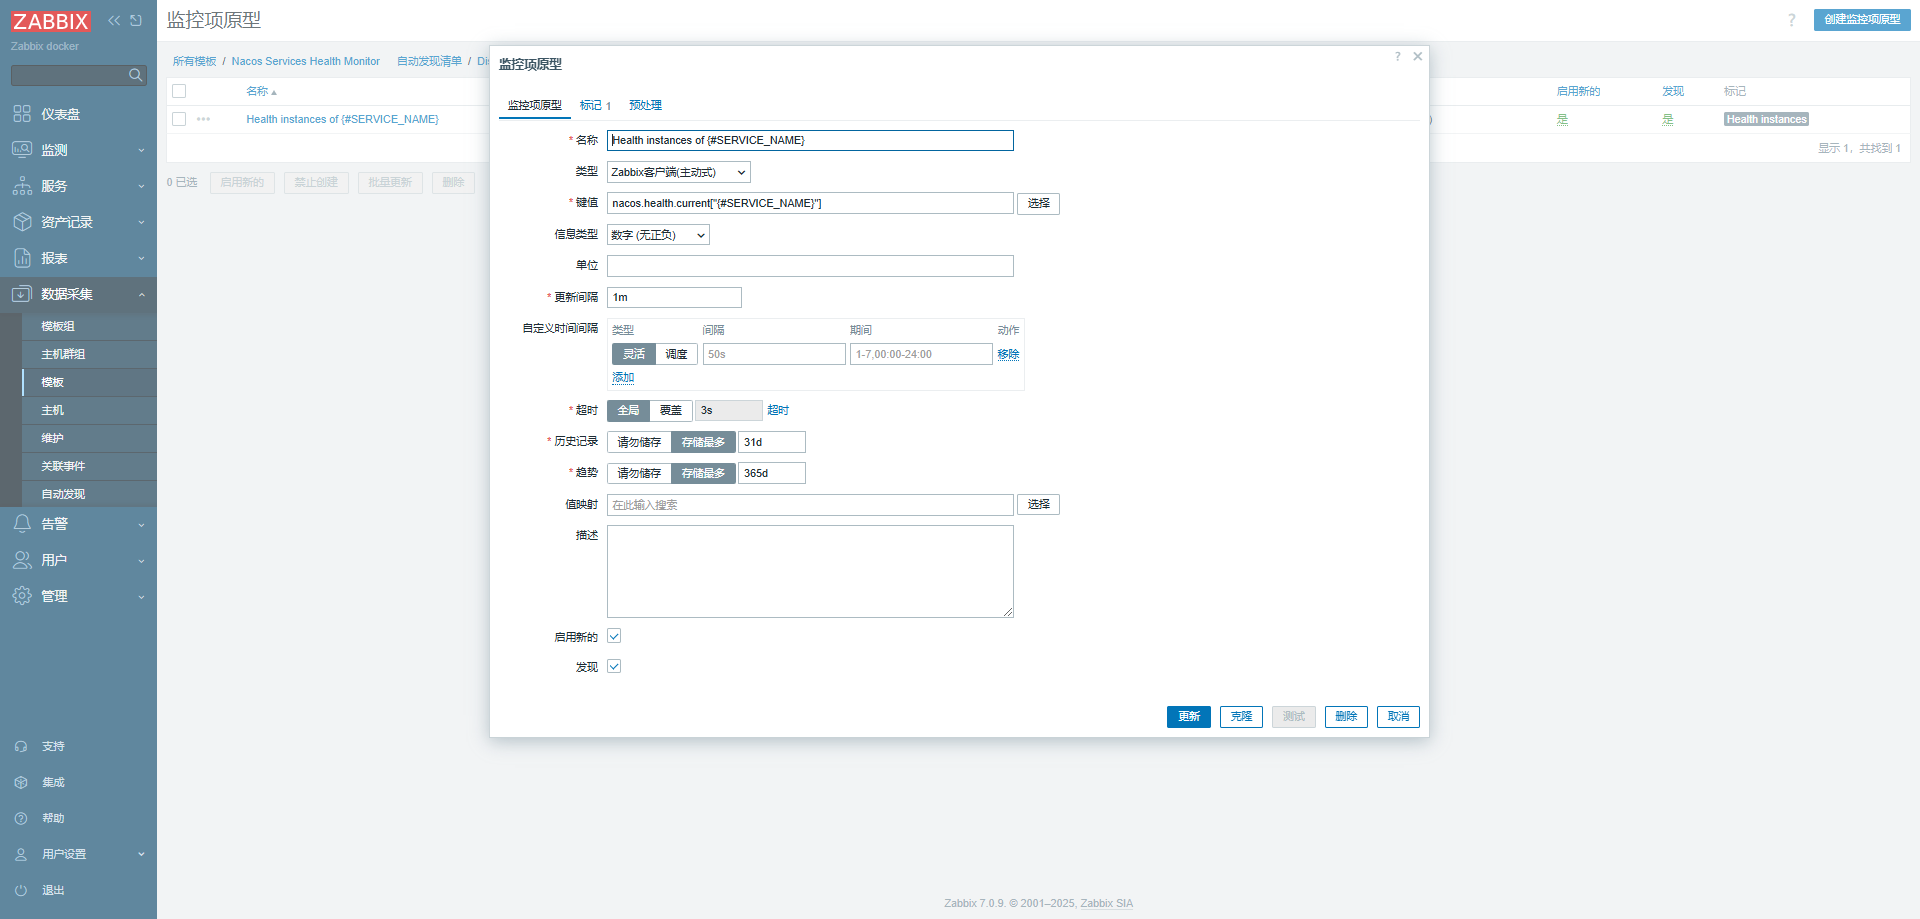
Task: Click the Logout power icon
Action: (x=21, y=890)
